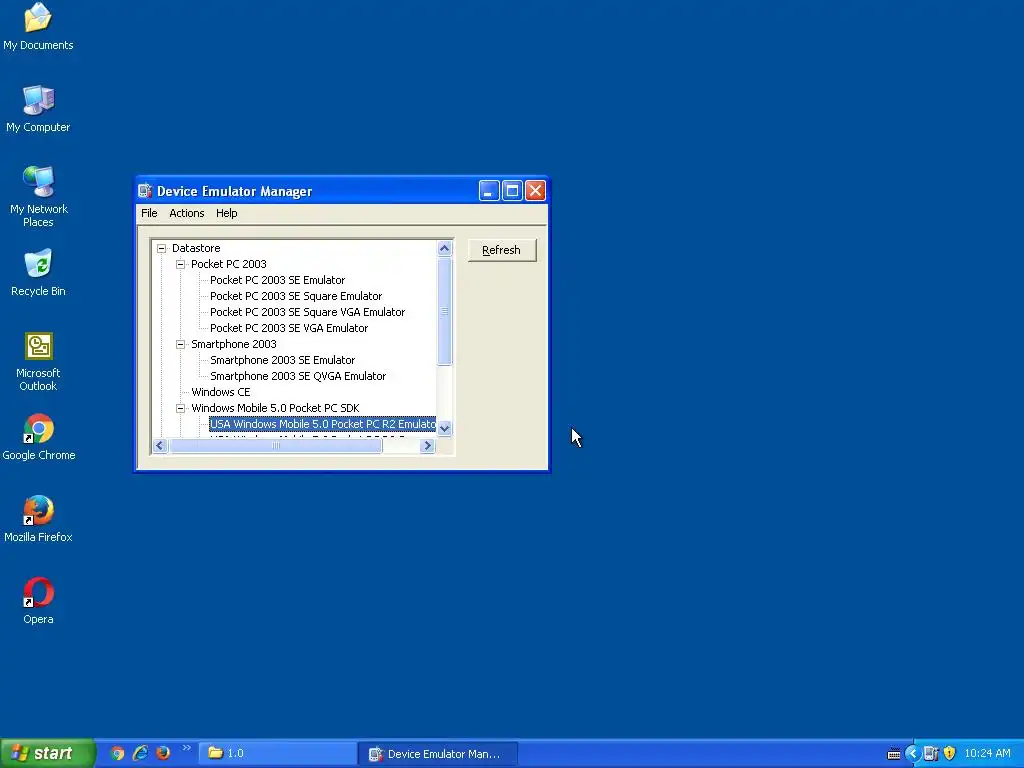Maximize the Device Emulator Manager window
The image size is (1024, 768).
(512, 191)
